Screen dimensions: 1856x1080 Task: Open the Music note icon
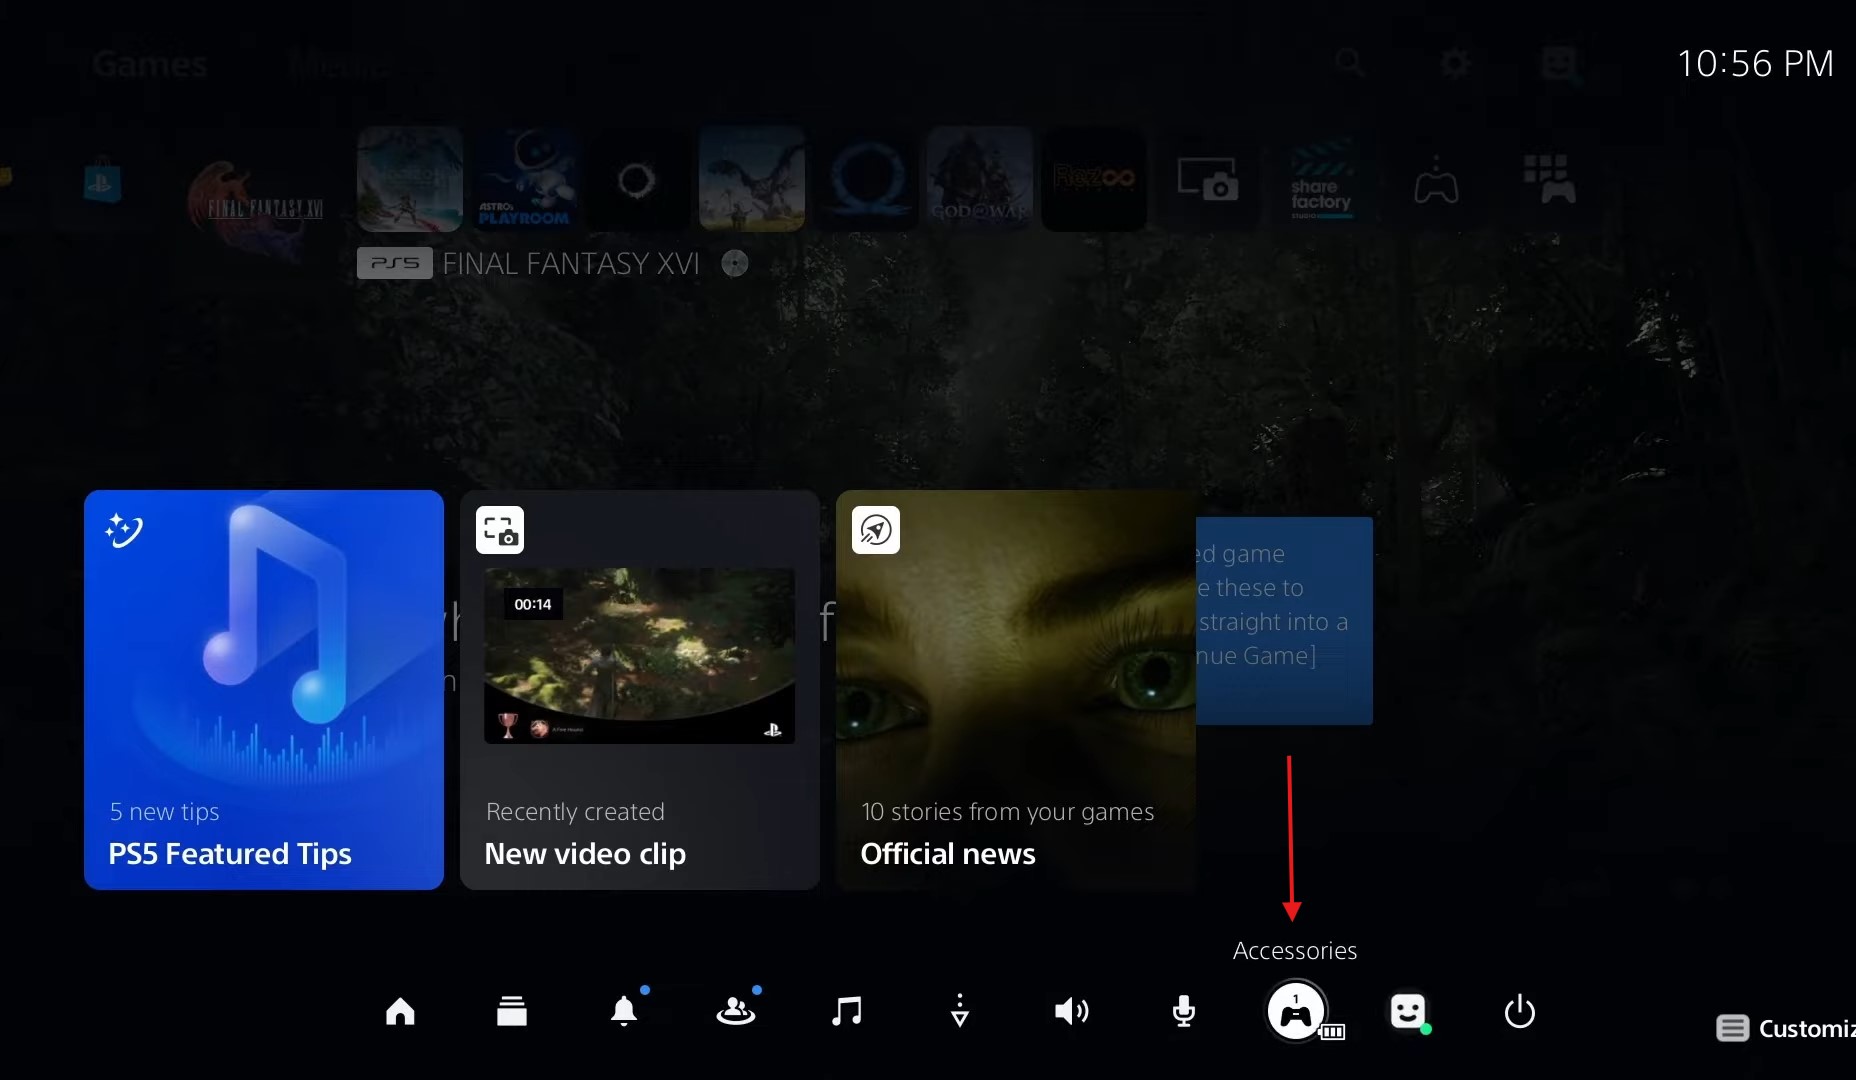coord(847,1012)
